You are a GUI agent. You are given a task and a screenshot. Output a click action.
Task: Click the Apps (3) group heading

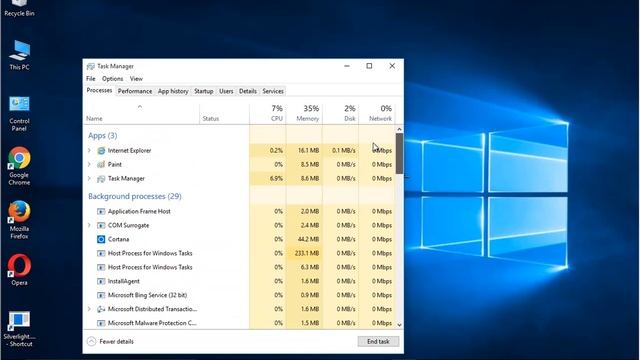pyautogui.click(x=102, y=136)
